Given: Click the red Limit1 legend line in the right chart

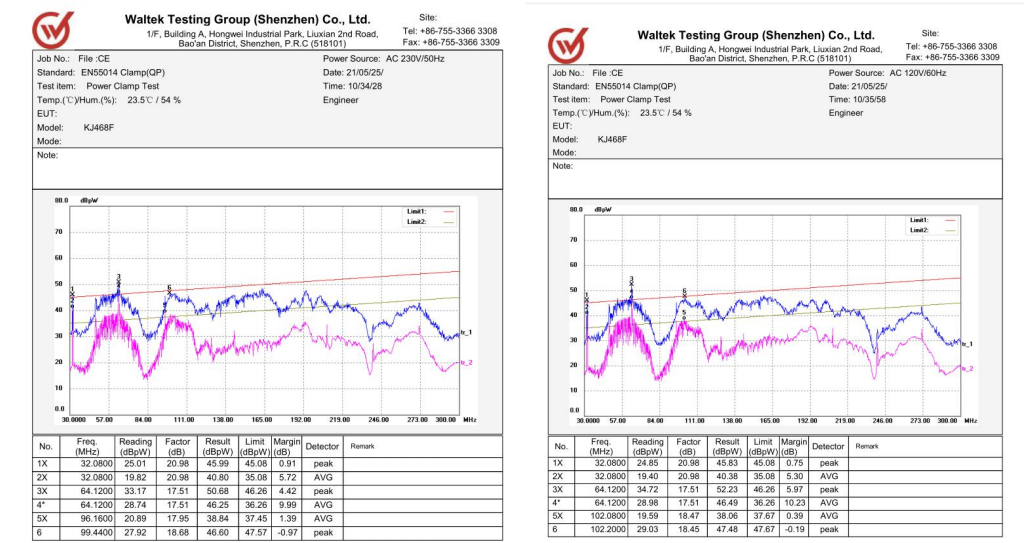Looking at the screenshot, I should [950, 220].
